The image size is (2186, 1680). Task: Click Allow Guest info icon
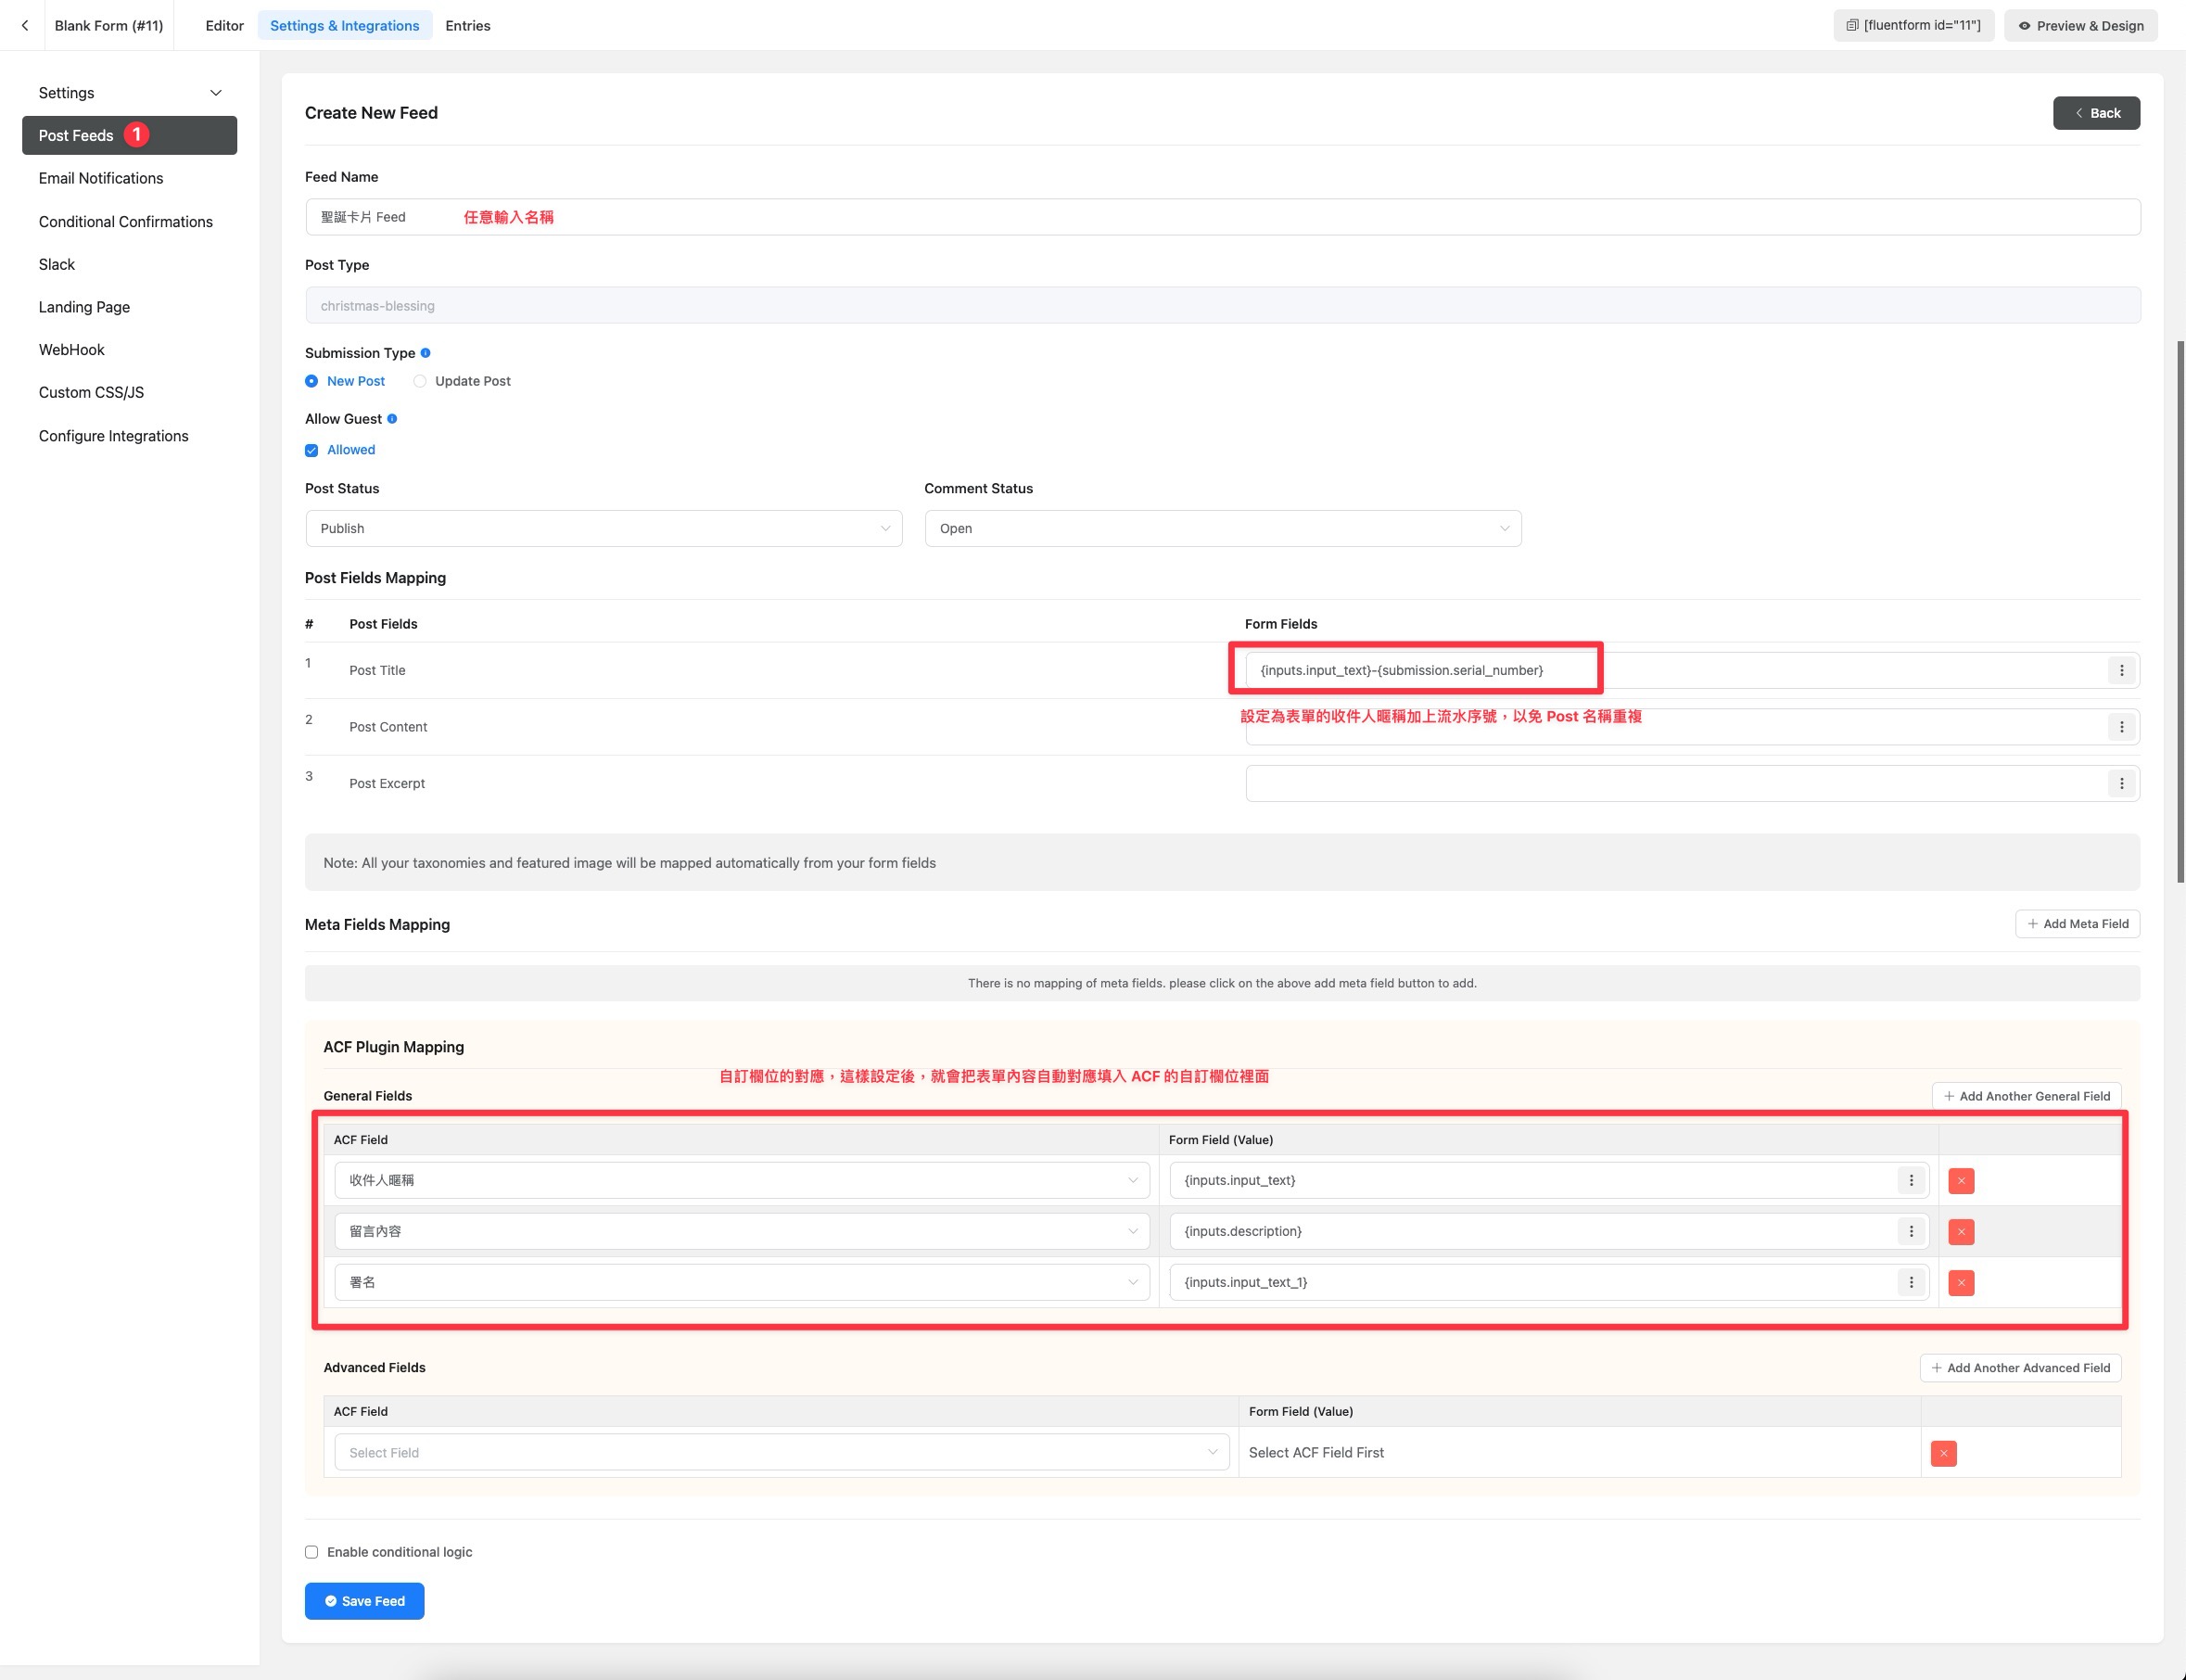[392, 419]
